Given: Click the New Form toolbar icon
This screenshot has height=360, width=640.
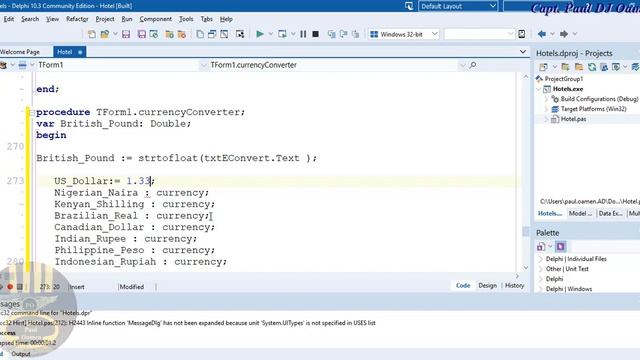Looking at the screenshot, I should (x=240, y=34).
